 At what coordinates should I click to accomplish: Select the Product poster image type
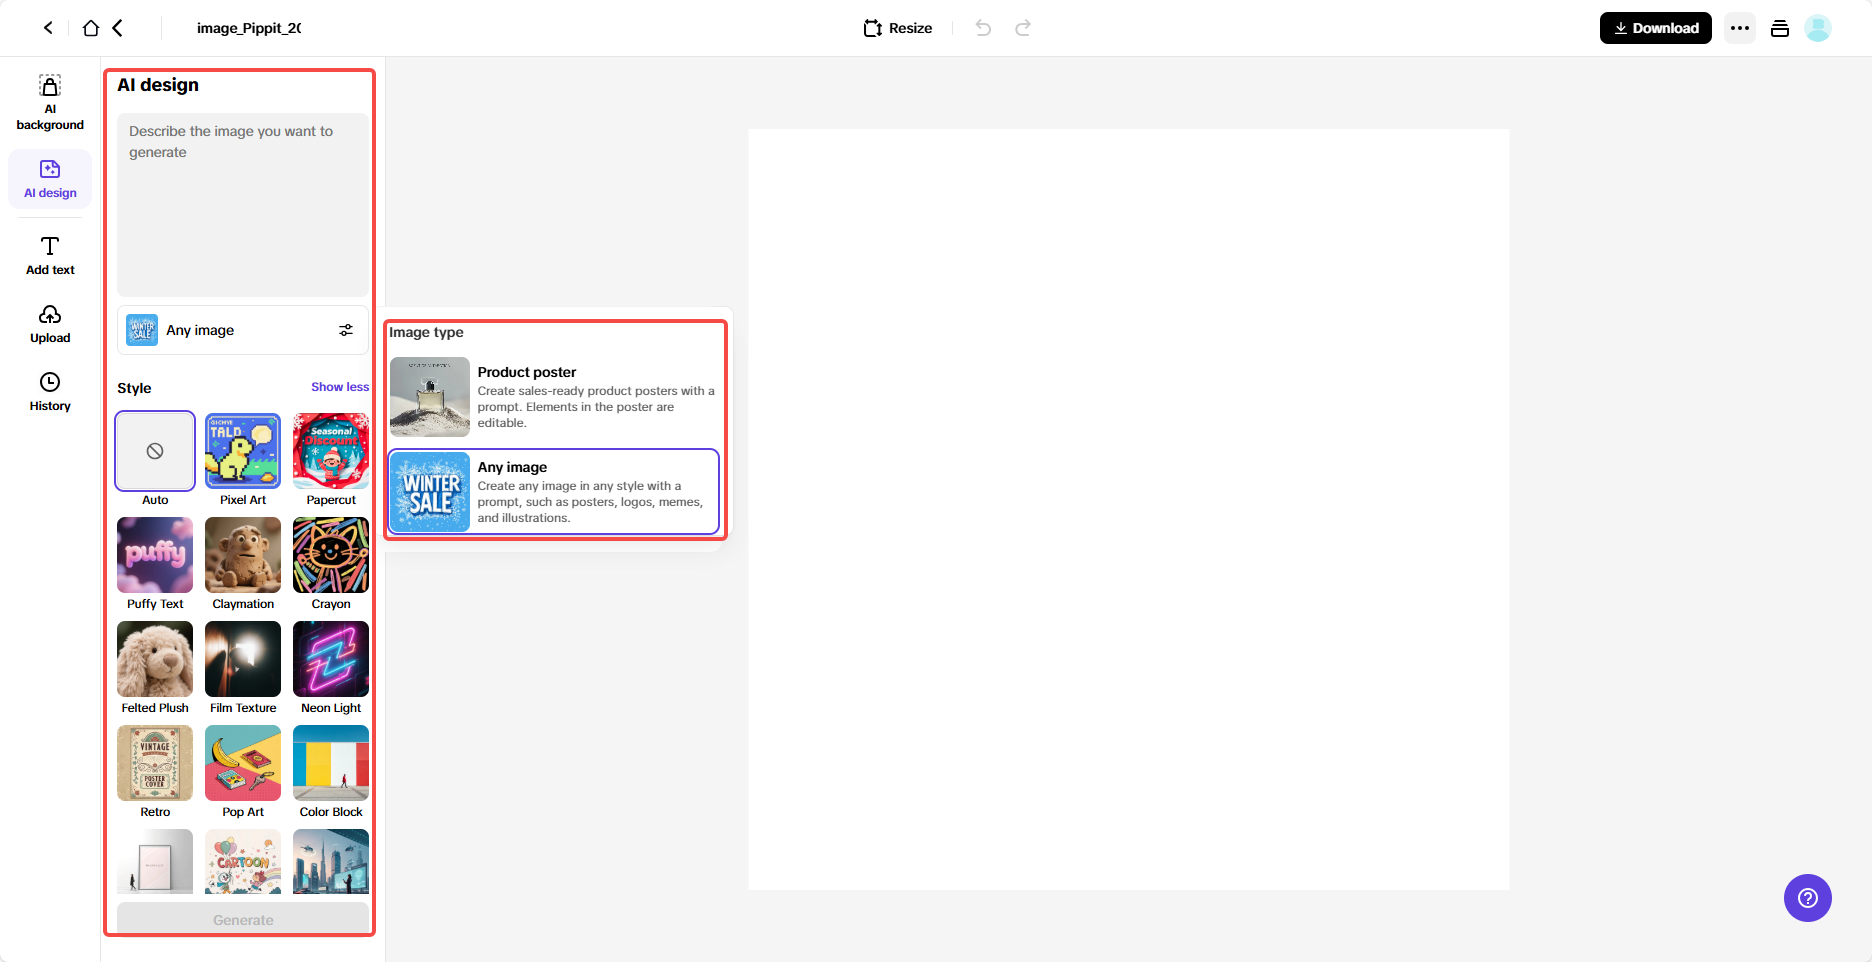[553, 397]
